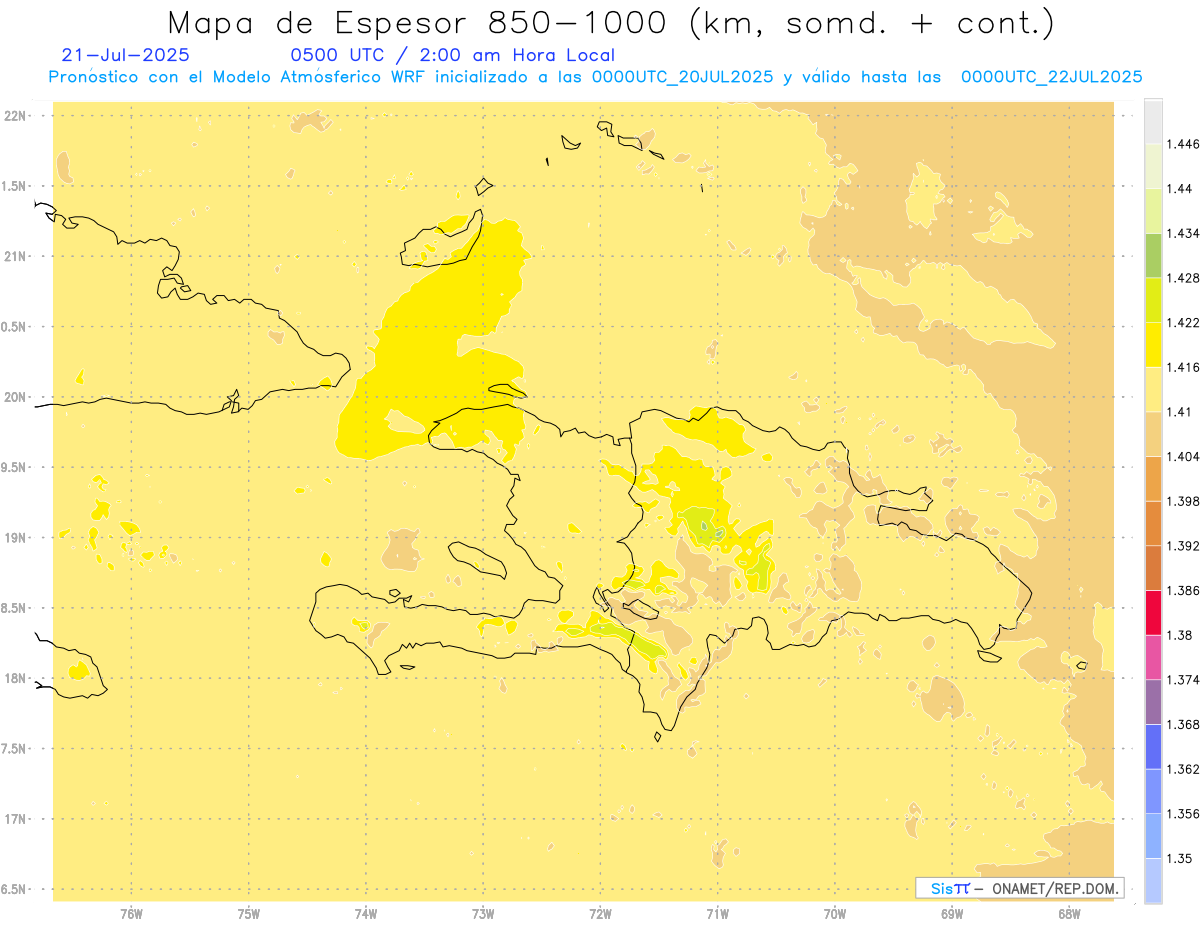Click the blue legend swatch between 1.362 and 1.368
The height and width of the screenshot is (927, 1200).
click(1153, 747)
